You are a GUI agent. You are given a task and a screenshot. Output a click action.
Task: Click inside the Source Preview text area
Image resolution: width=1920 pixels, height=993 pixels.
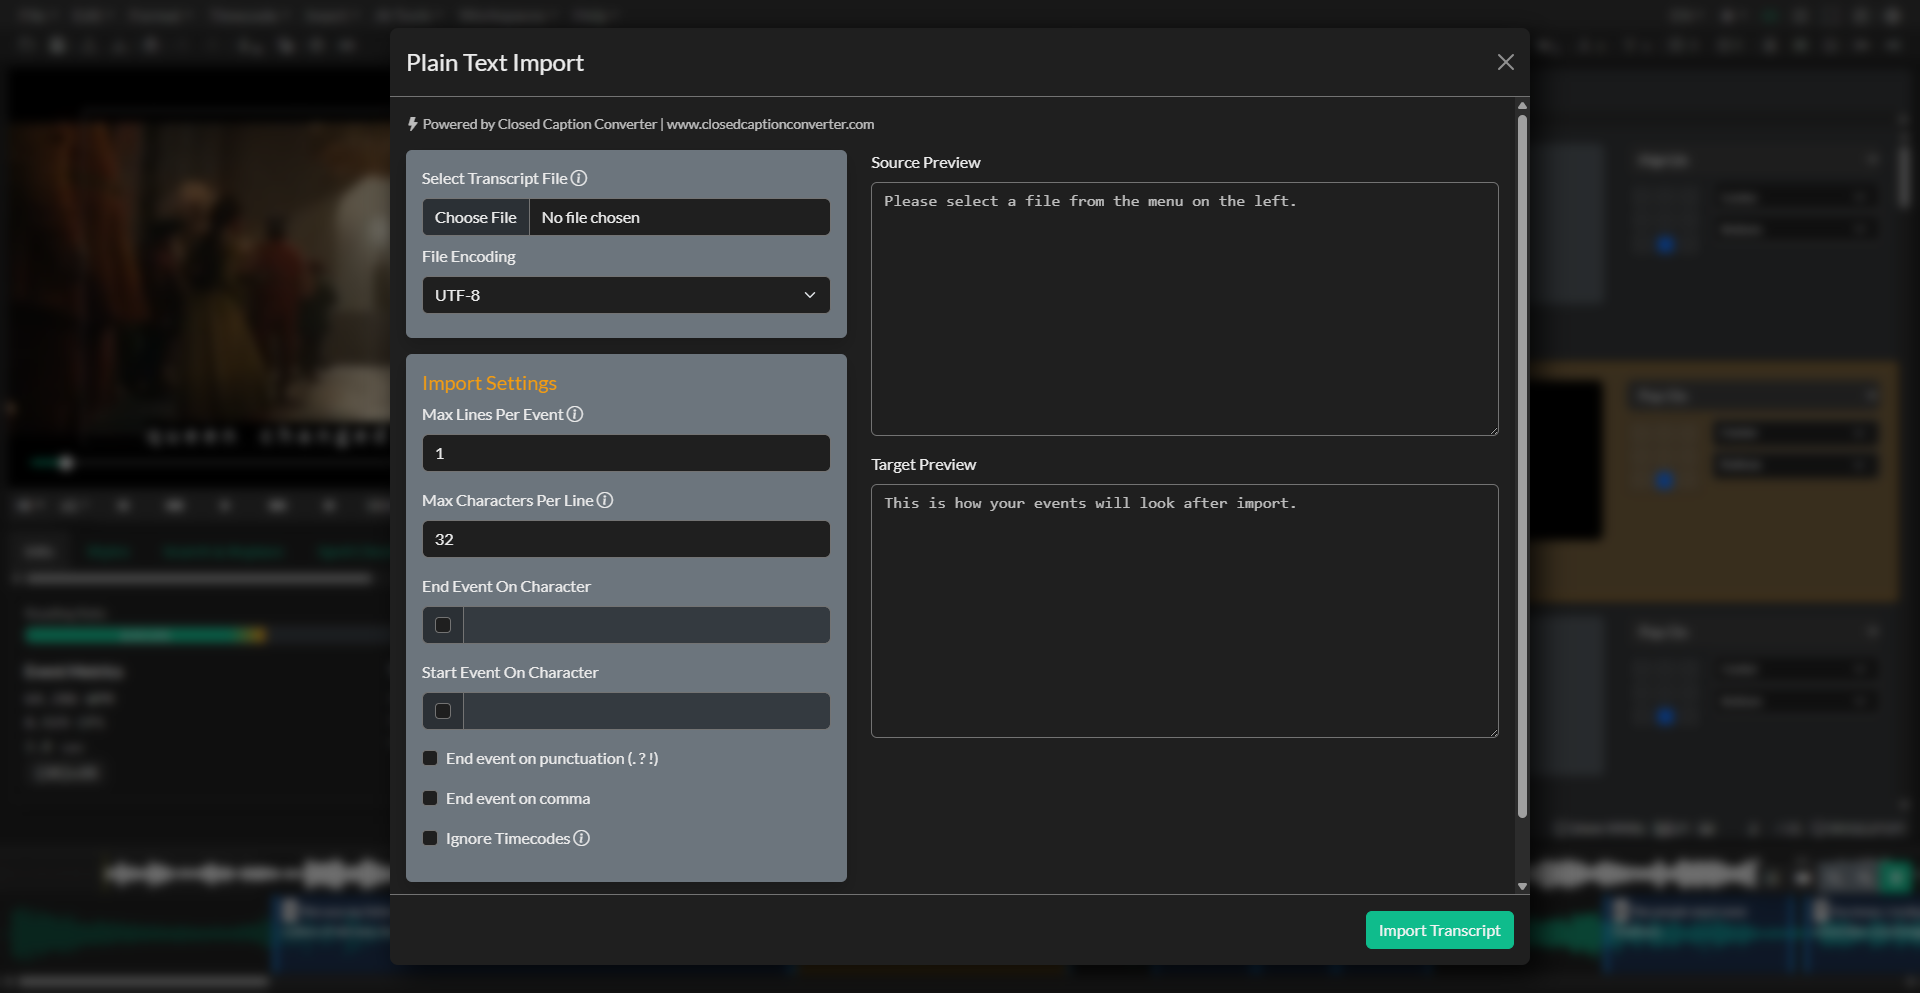click(1183, 308)
